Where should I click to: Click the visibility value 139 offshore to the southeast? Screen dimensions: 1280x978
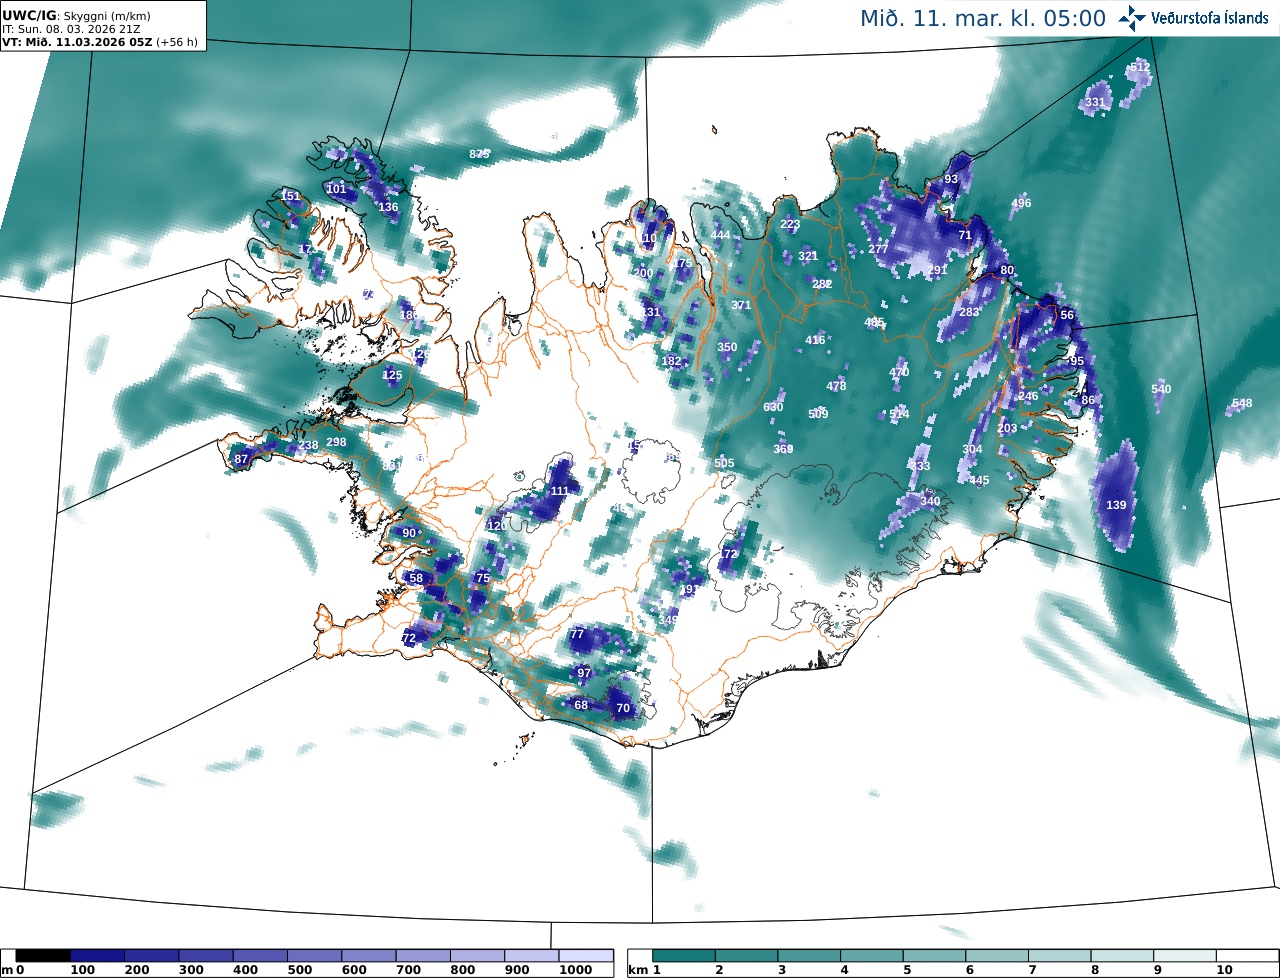coord(1116,505)
